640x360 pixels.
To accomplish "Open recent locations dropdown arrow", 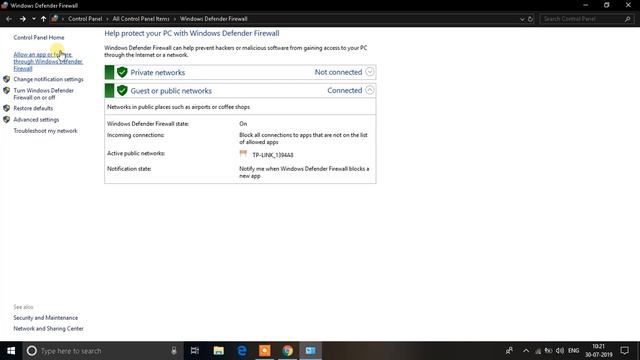I will tap(33, 19).
